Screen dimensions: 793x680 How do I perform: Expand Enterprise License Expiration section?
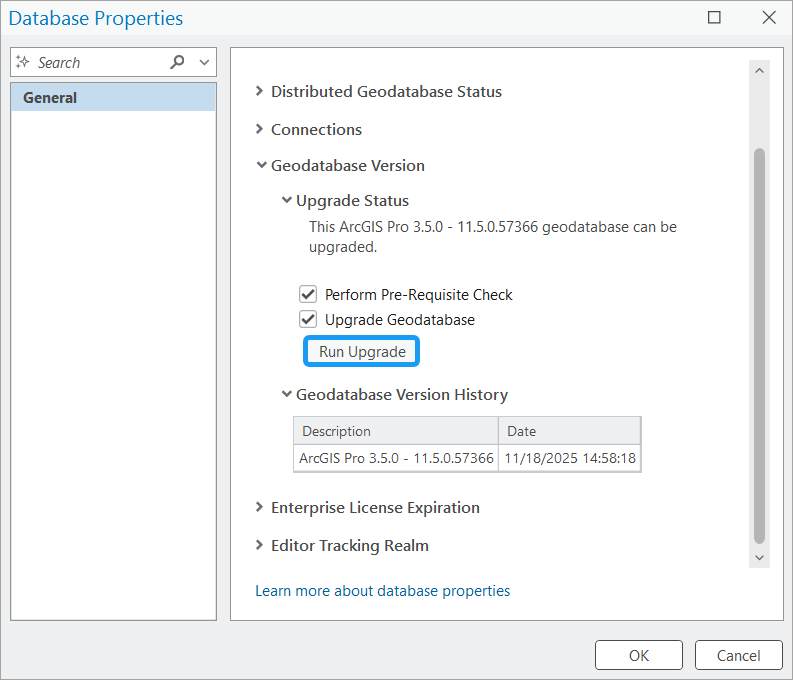259,507
